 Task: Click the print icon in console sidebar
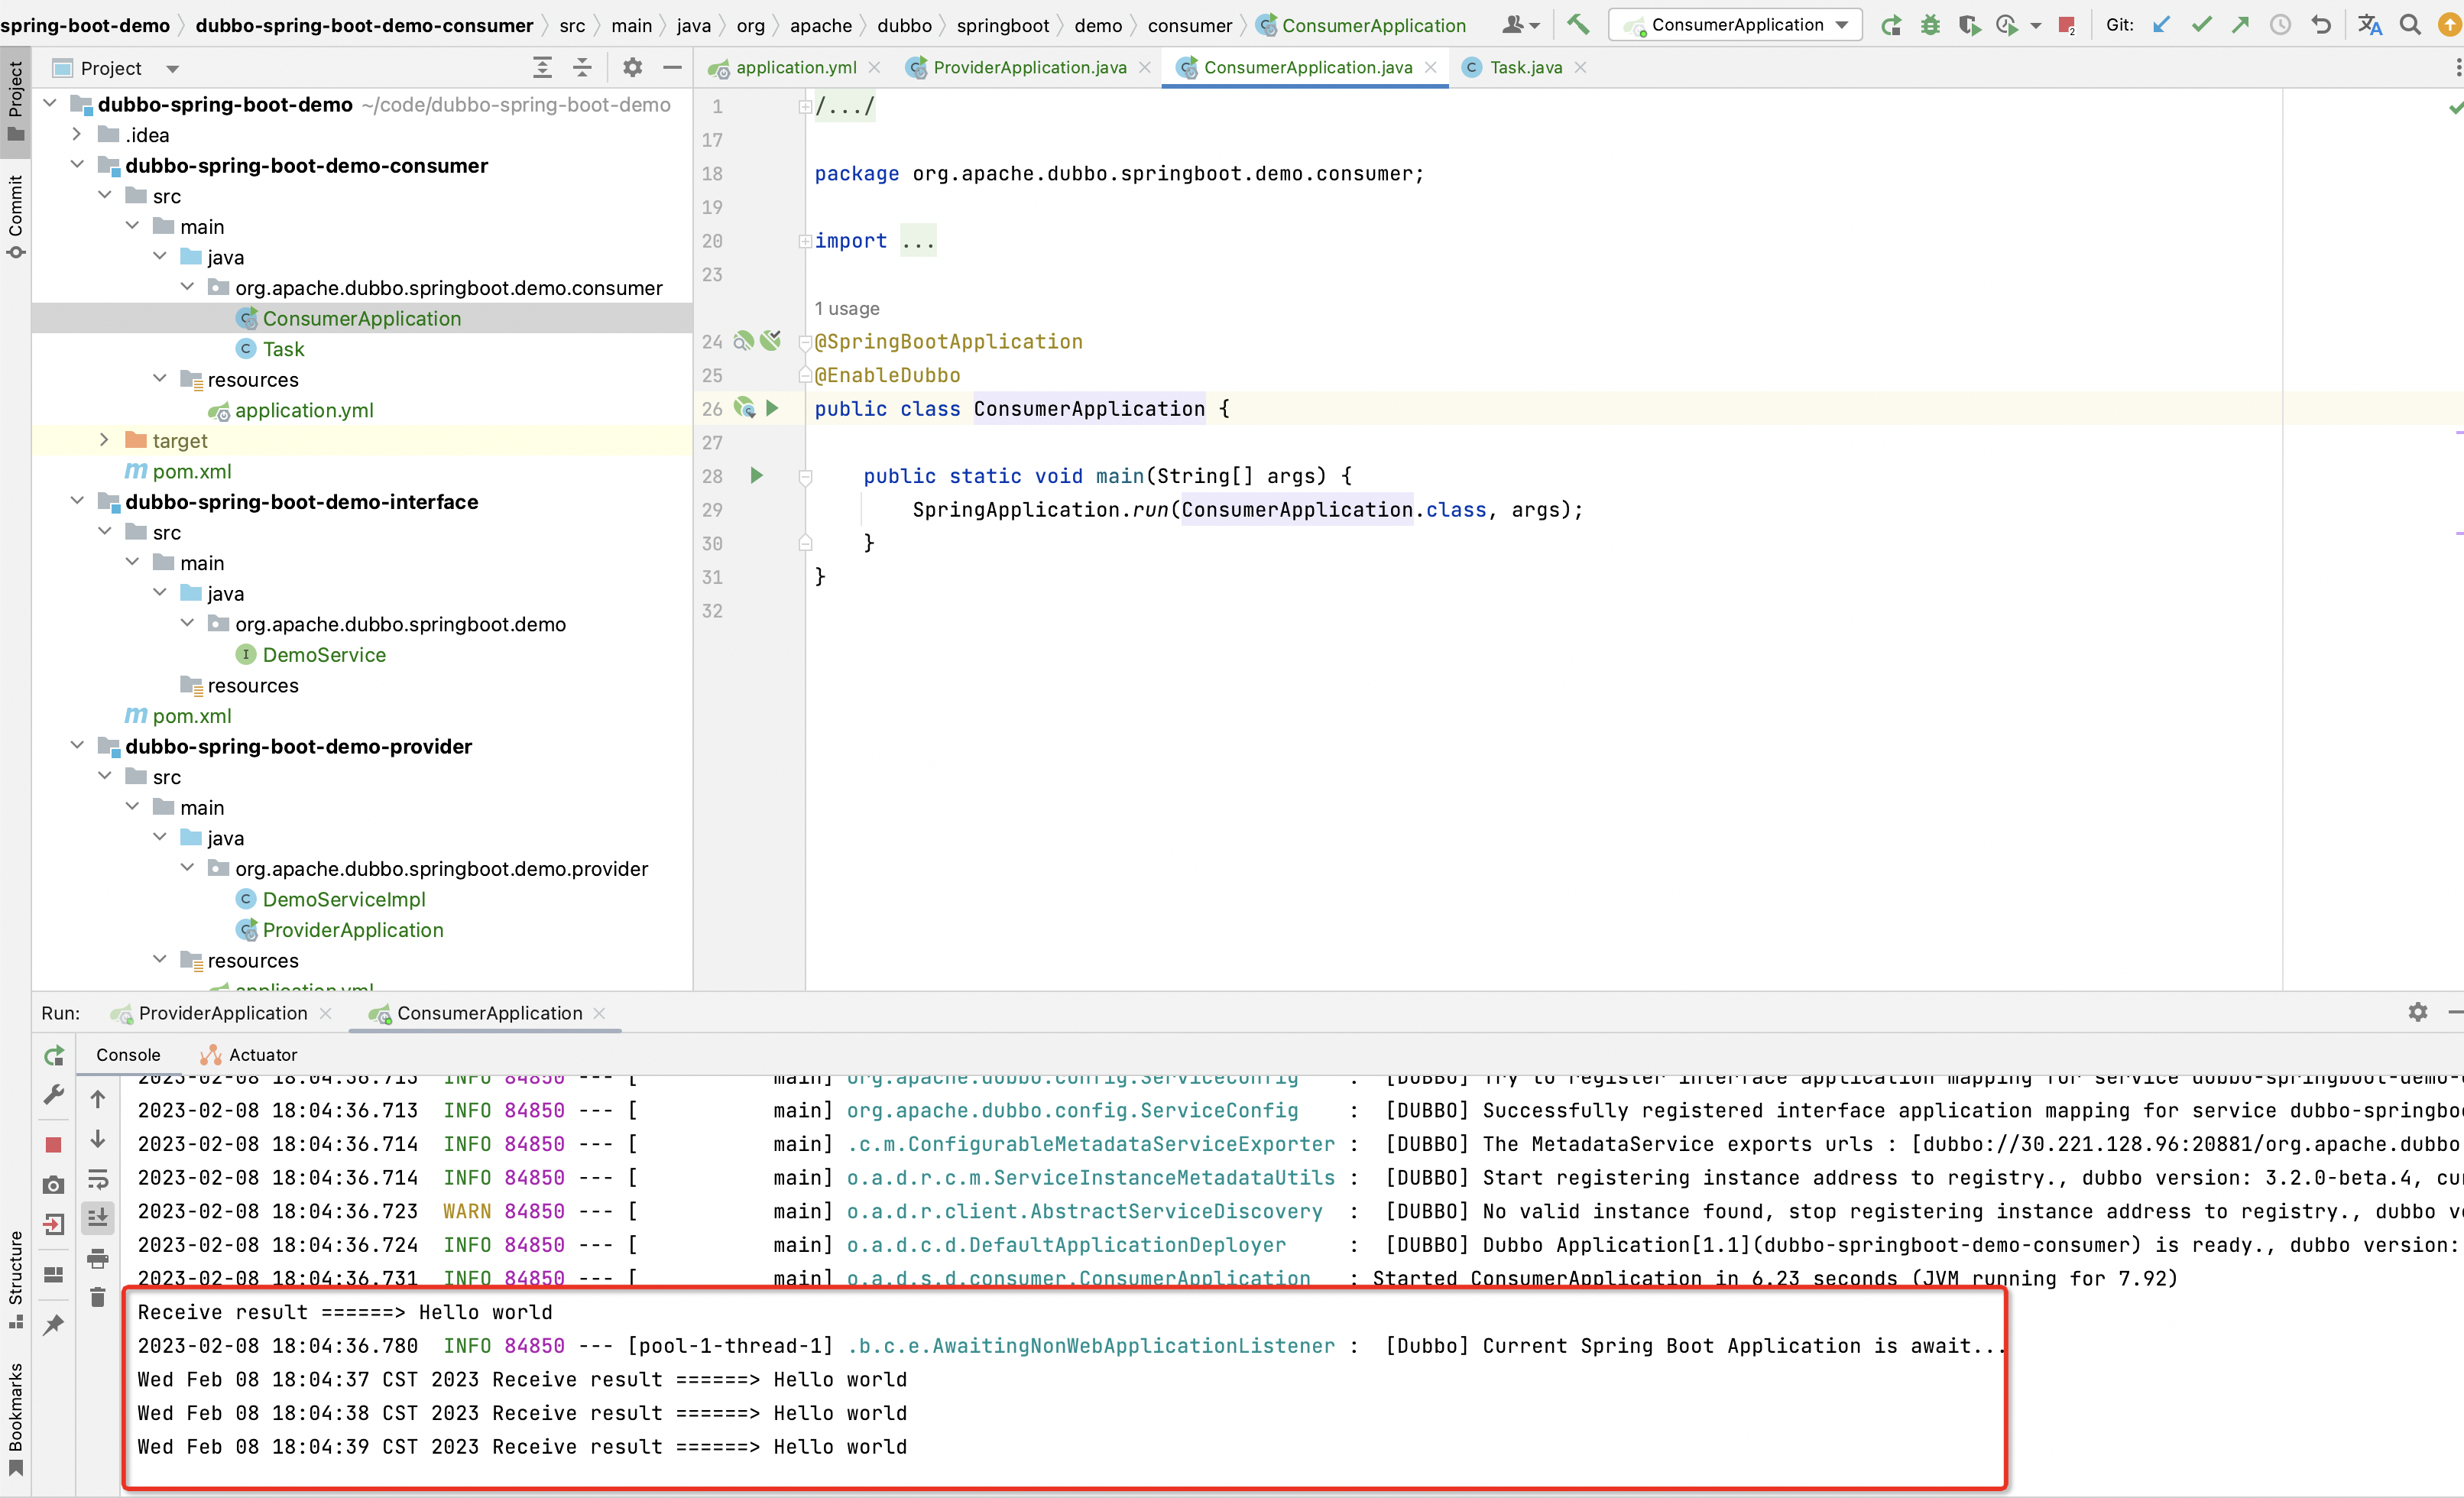tap(98, 1258)
